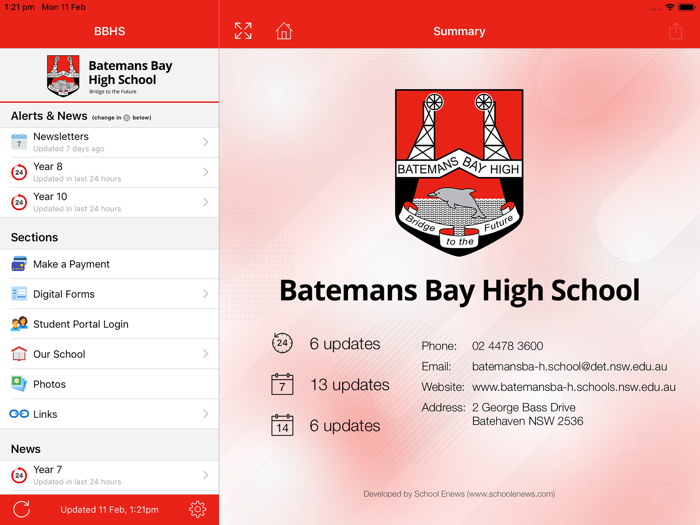Tap the Digital Forms list icon
The width and height of the screenshot is (700, 525).
point(19,294)
